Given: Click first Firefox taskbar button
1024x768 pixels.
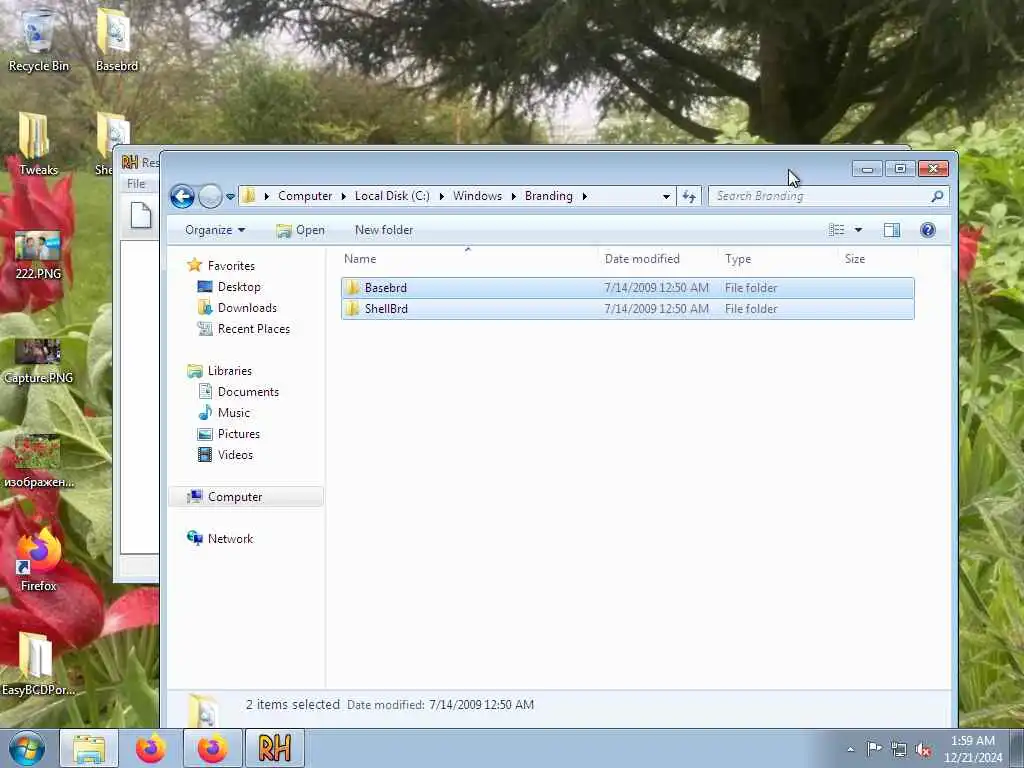Looking at the screenshot, I should pyautogui.click(x=151, y=748).
